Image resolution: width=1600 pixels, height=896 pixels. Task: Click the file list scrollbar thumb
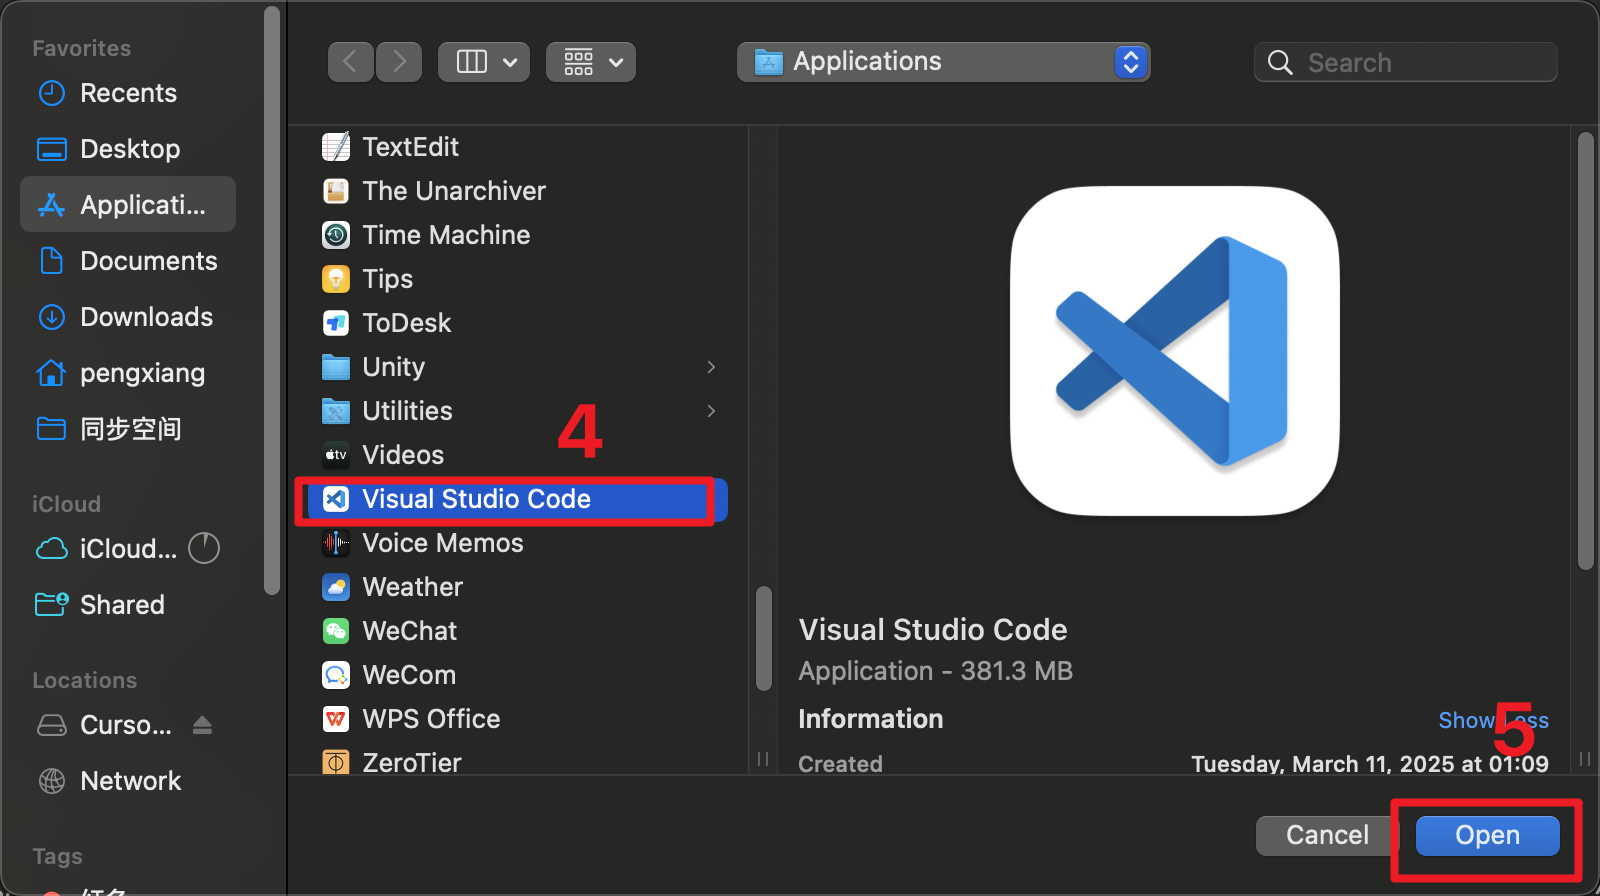[764, 638]
